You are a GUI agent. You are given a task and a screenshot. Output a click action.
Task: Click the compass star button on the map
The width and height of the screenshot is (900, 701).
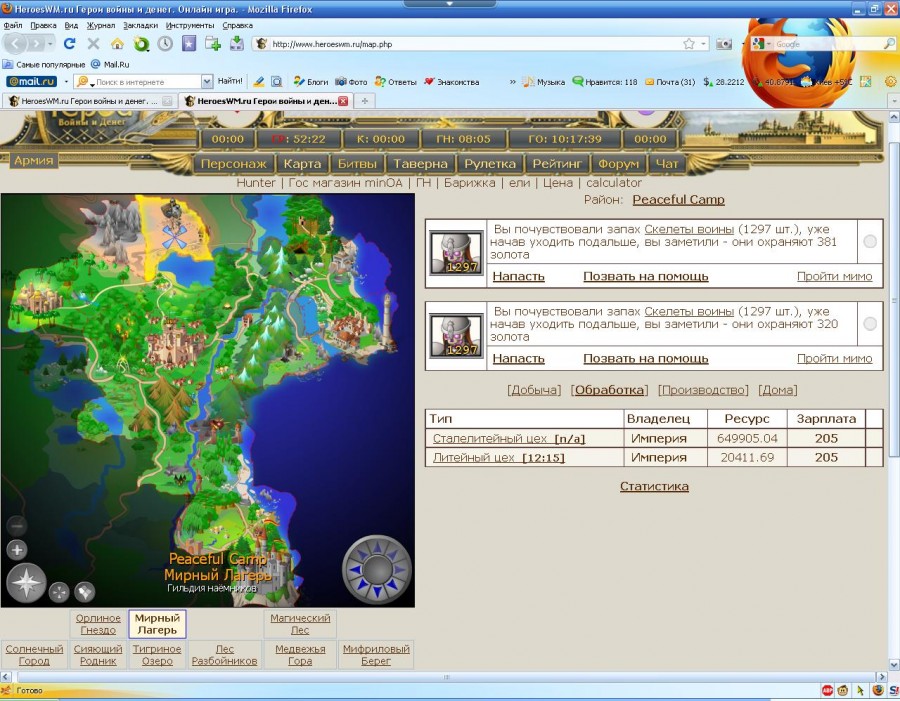click(26, 583)
